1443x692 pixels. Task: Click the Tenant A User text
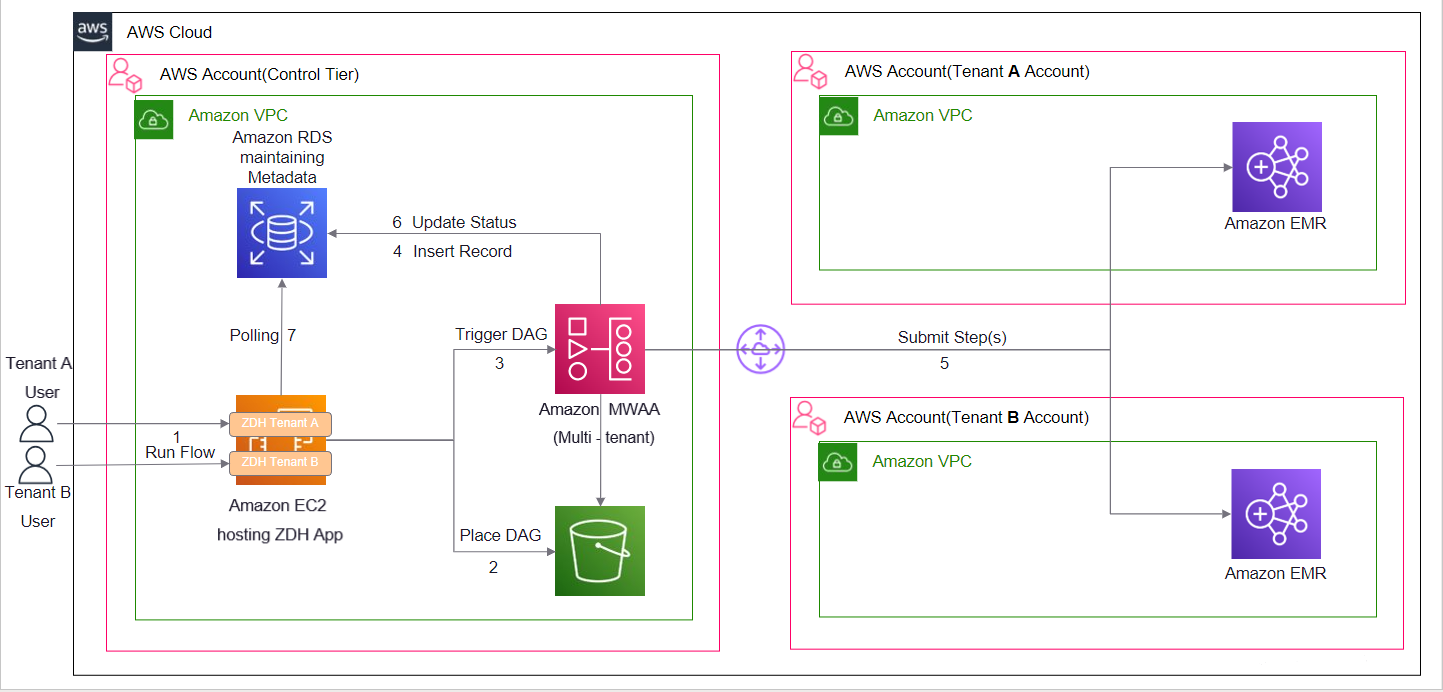[40, 377]
